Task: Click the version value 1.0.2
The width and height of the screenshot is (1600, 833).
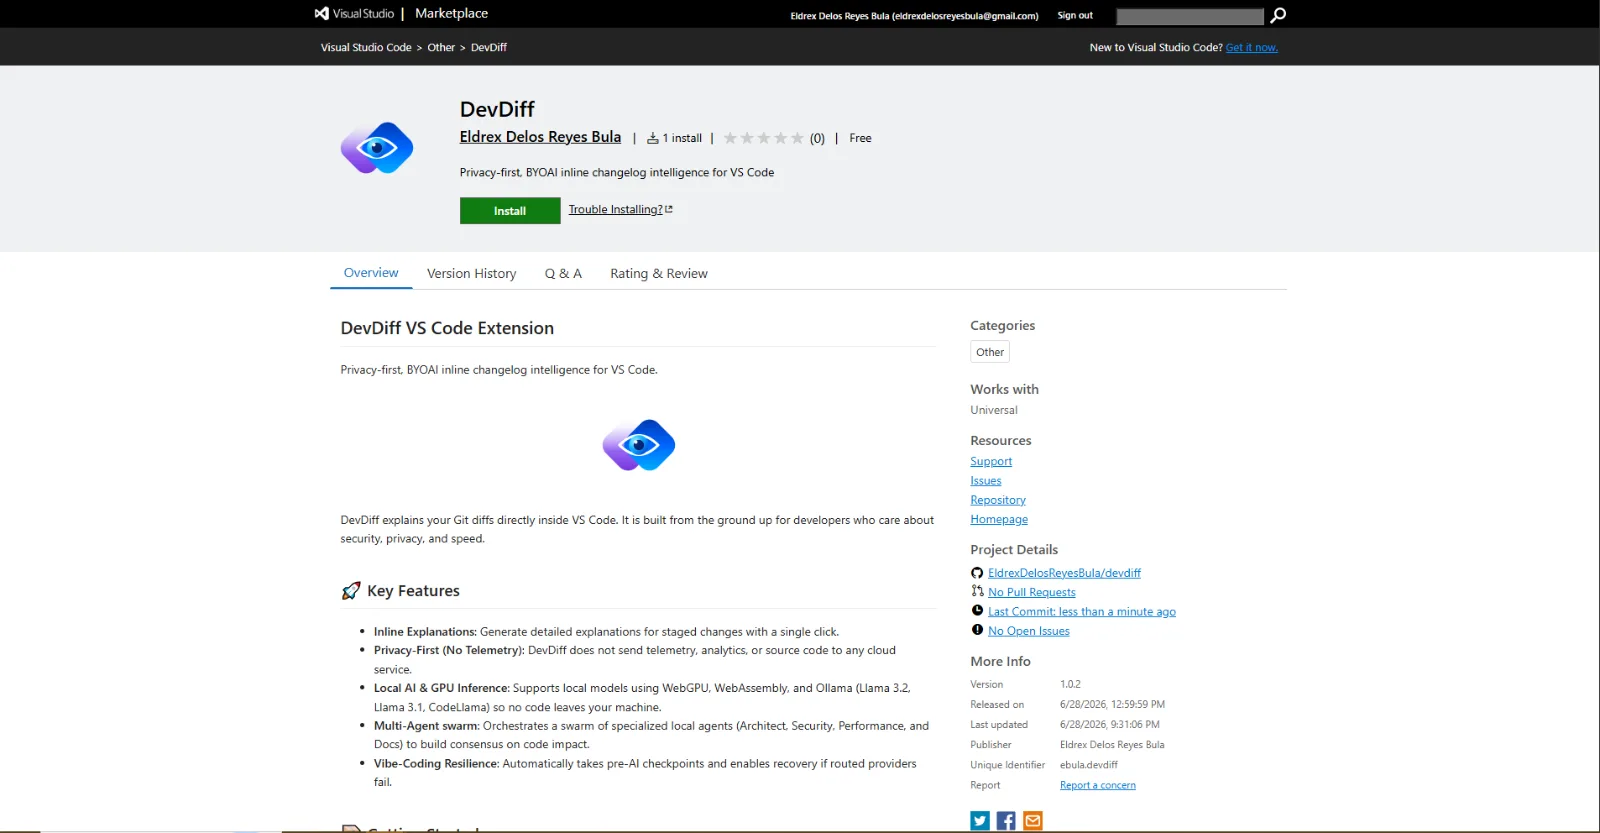Action: 1070,684
